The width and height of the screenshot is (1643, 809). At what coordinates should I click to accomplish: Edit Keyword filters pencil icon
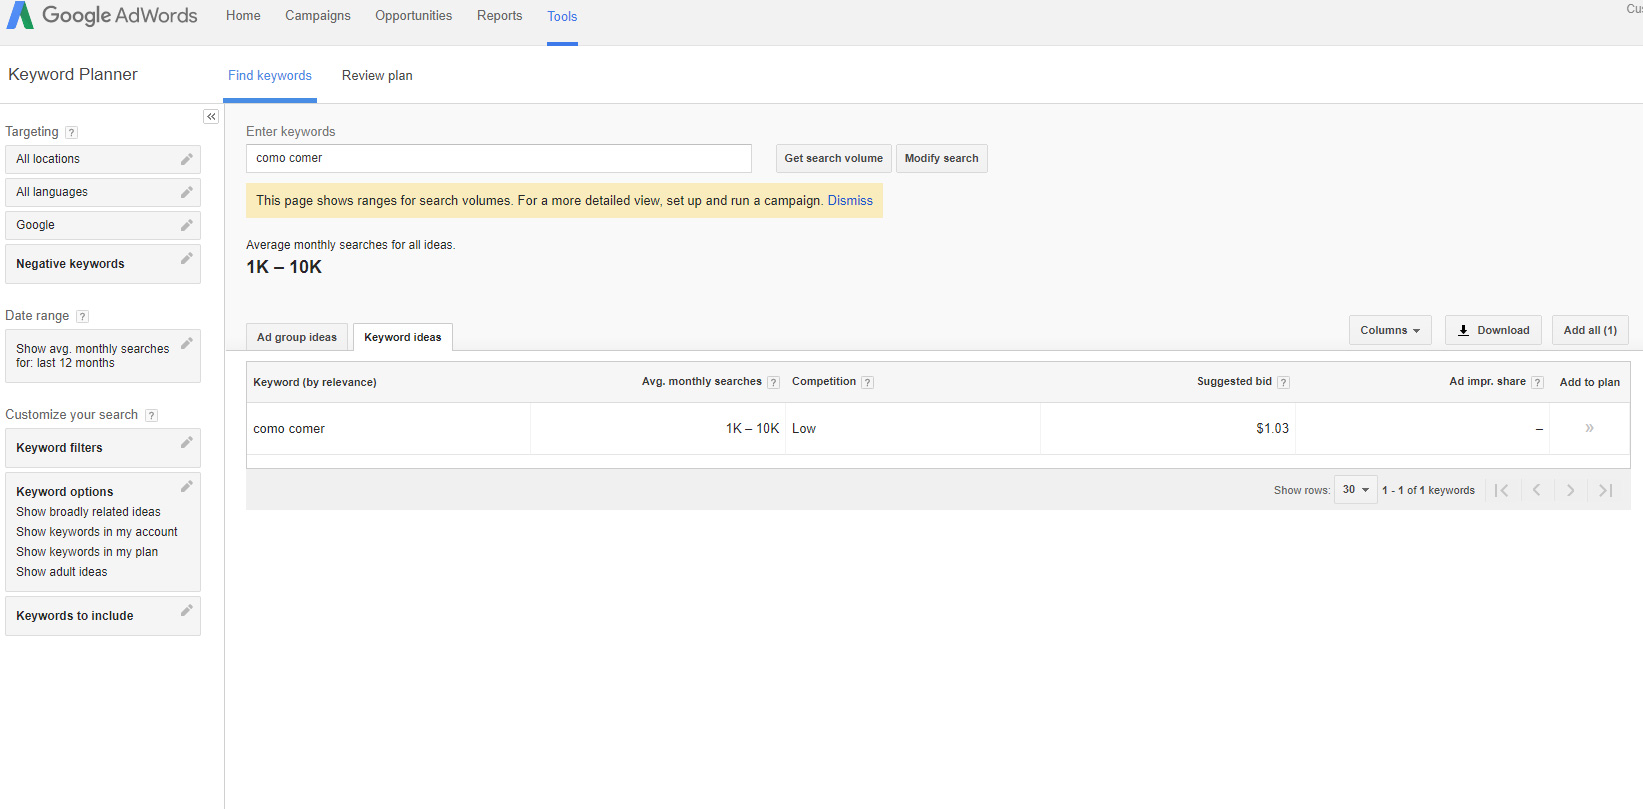(186, 443)
